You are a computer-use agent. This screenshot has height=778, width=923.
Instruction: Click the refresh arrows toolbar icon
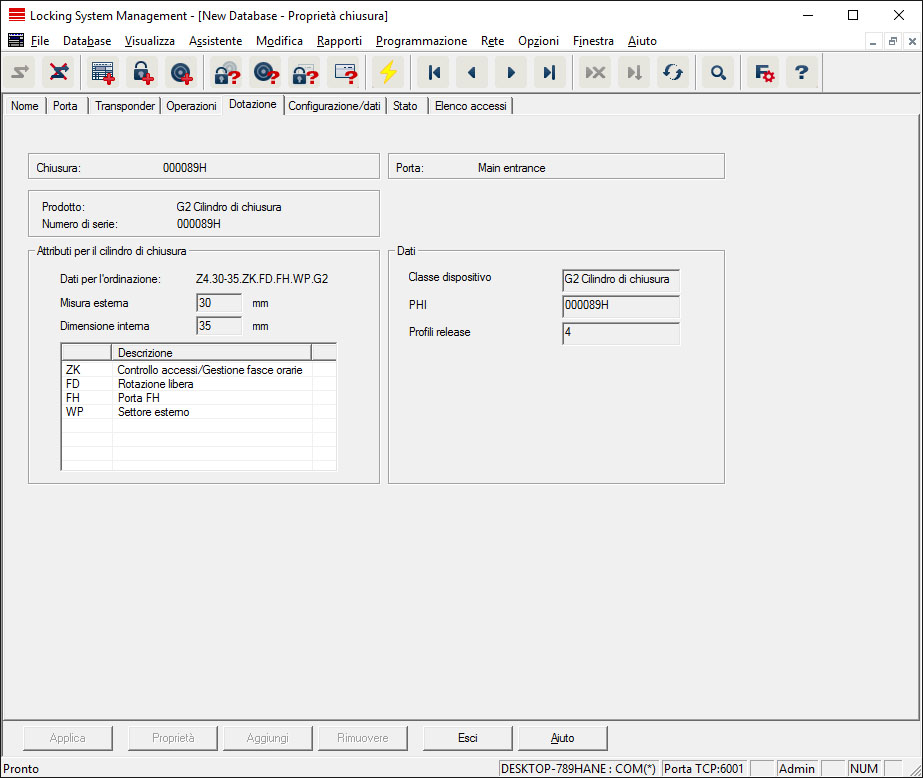[673, 73]
